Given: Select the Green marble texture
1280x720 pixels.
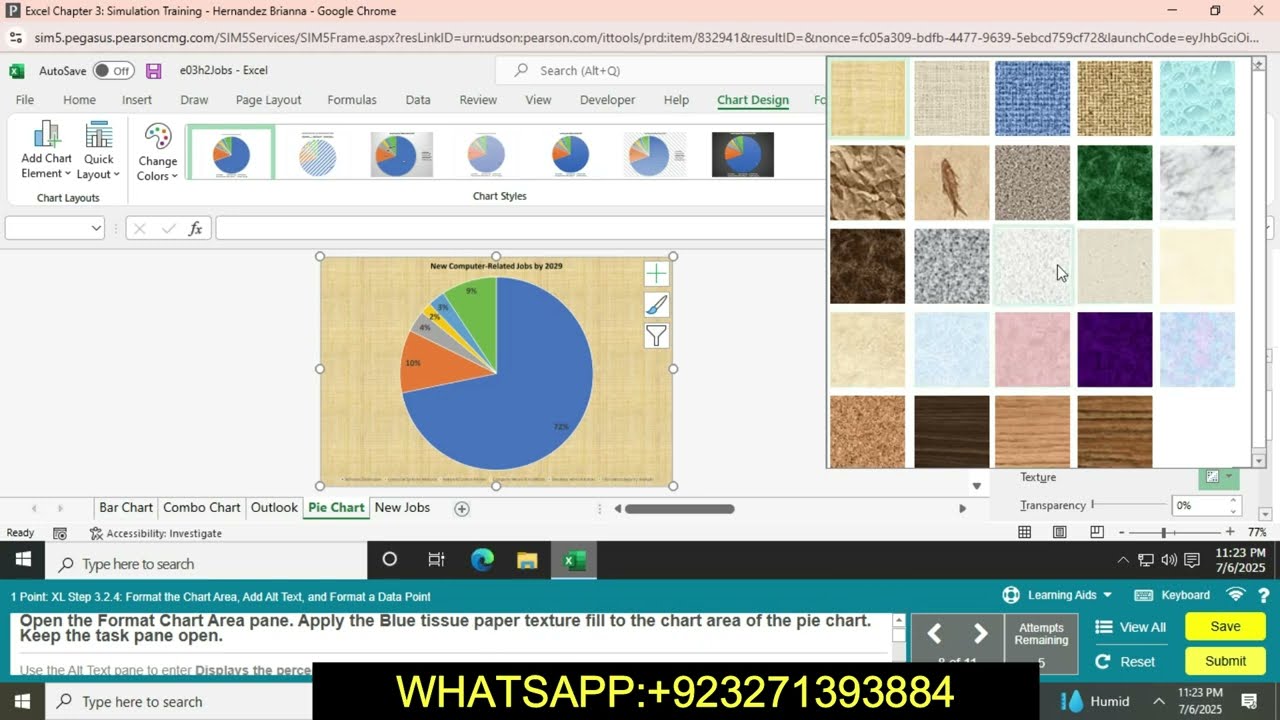Looking at the screenshot, I should [1115, 182].
